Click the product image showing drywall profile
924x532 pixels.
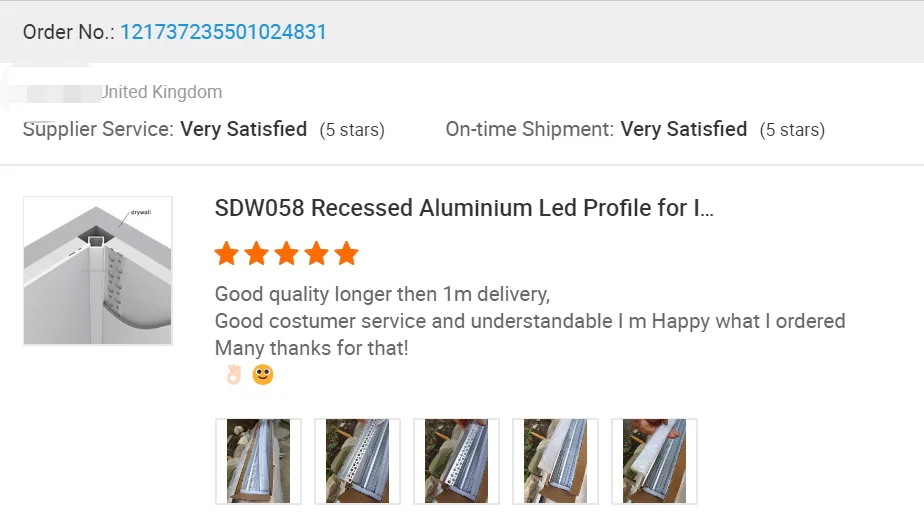pos(98,271)
